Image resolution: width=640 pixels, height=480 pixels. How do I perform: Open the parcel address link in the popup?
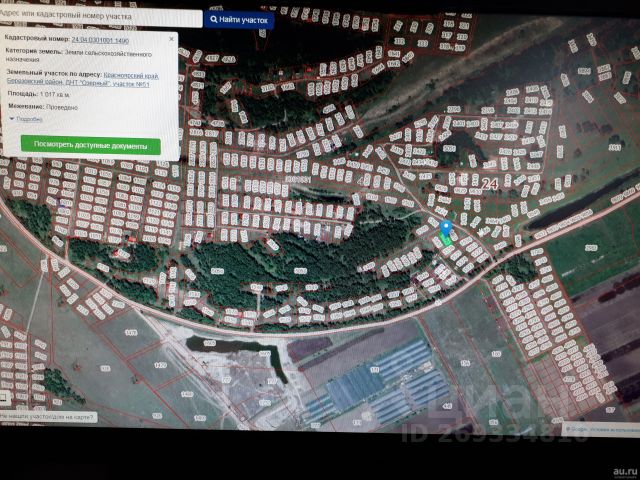coord(83,80)
